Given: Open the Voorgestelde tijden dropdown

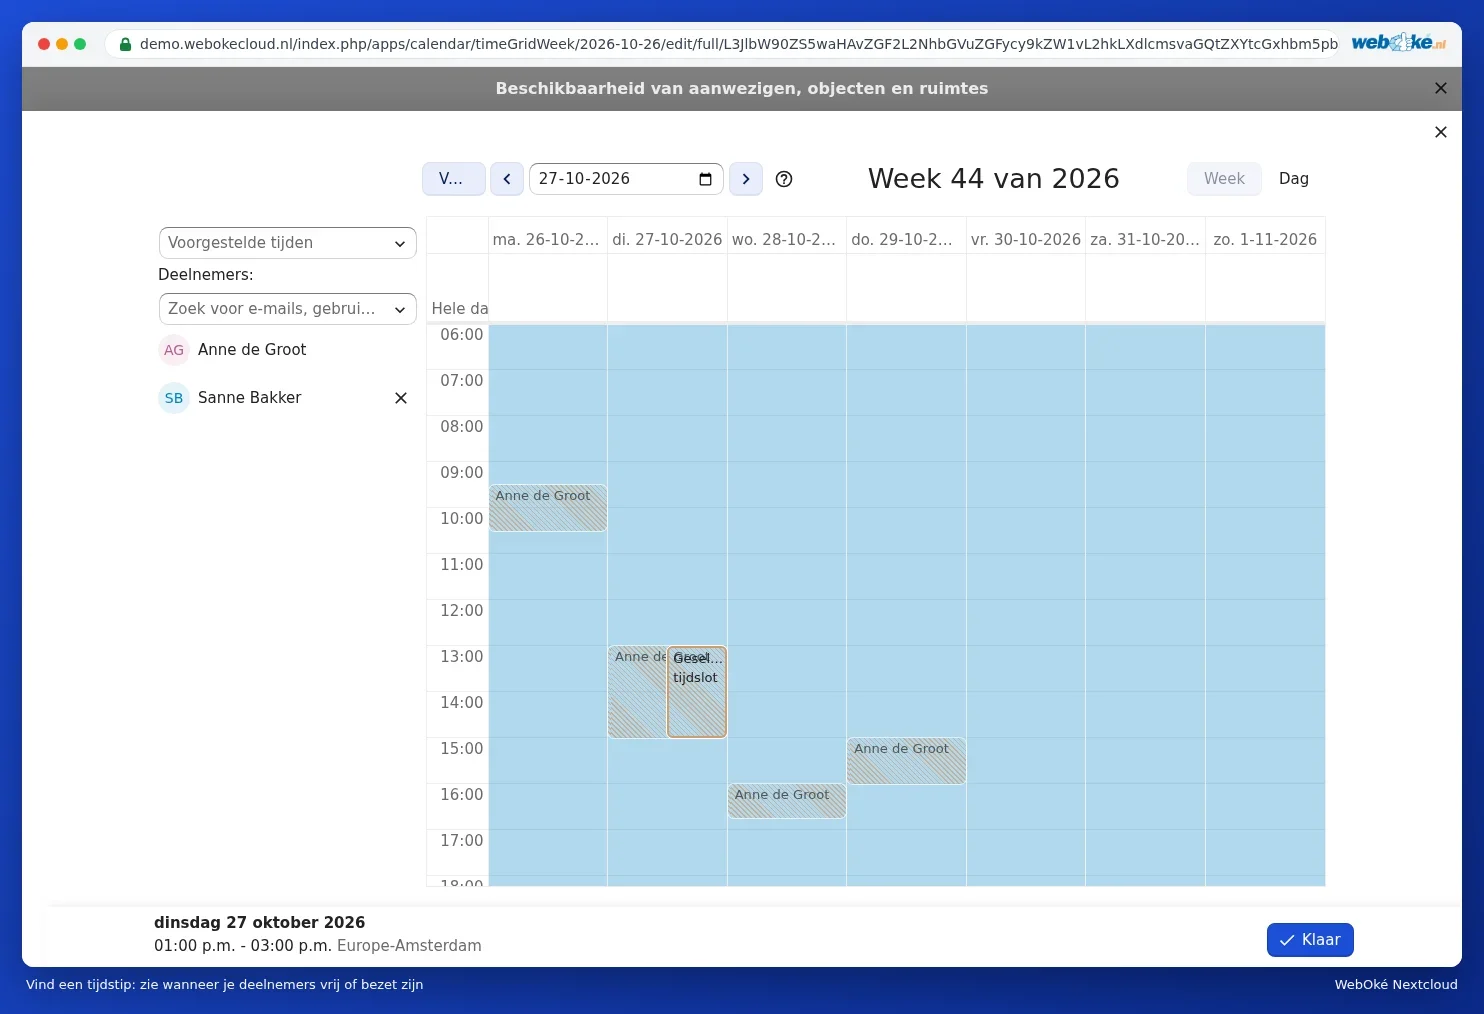Looking at the screenshot, I should click(x=288, y=243).
